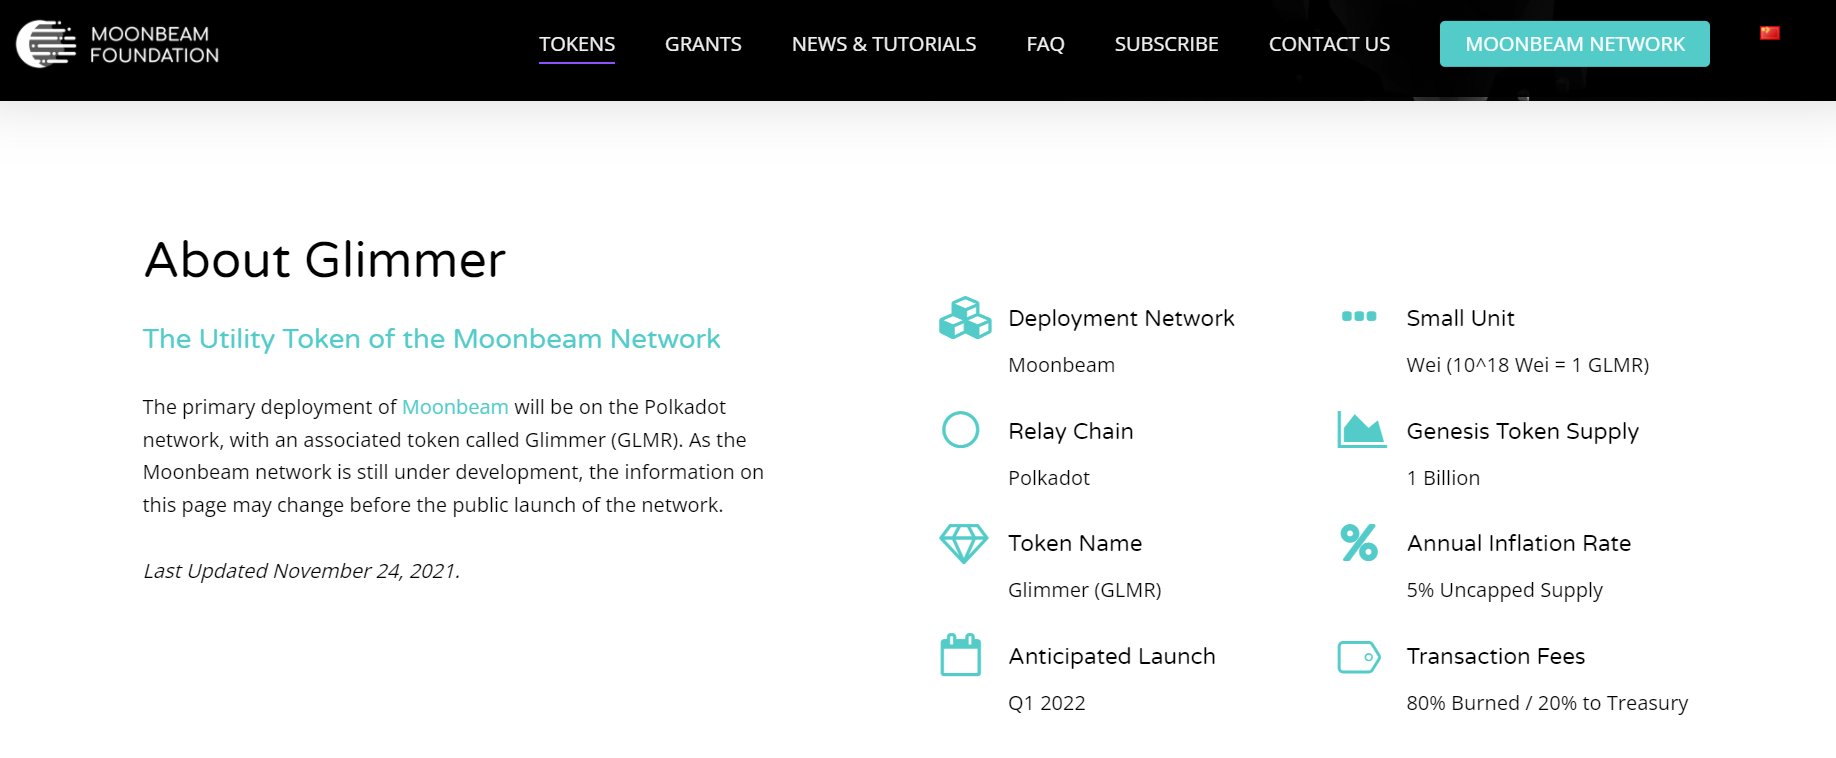The width and height of the screenshot is (1836, 758).
Task: Open the Tokens menu item
Action: 577,44
